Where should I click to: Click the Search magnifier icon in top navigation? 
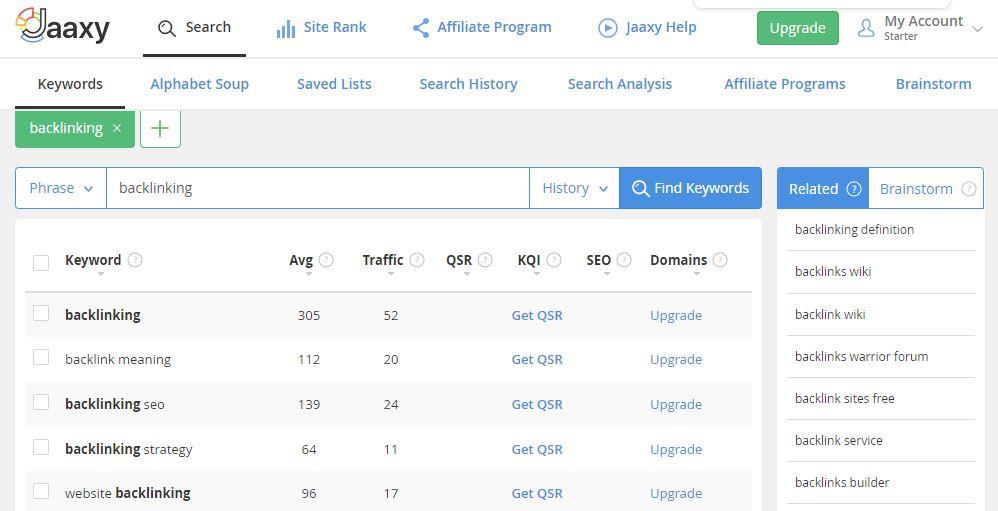[167, 28]
